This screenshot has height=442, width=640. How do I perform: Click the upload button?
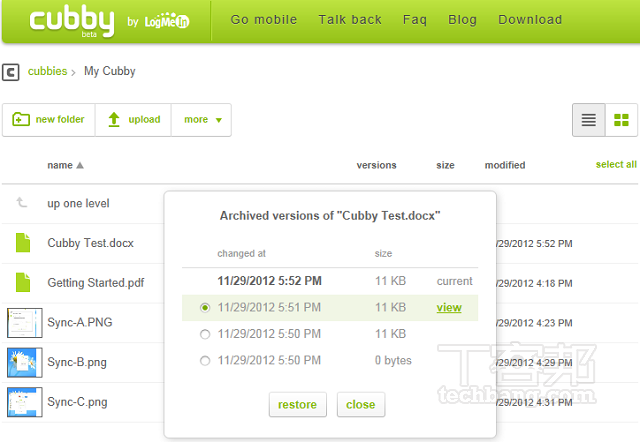[133, 120]
